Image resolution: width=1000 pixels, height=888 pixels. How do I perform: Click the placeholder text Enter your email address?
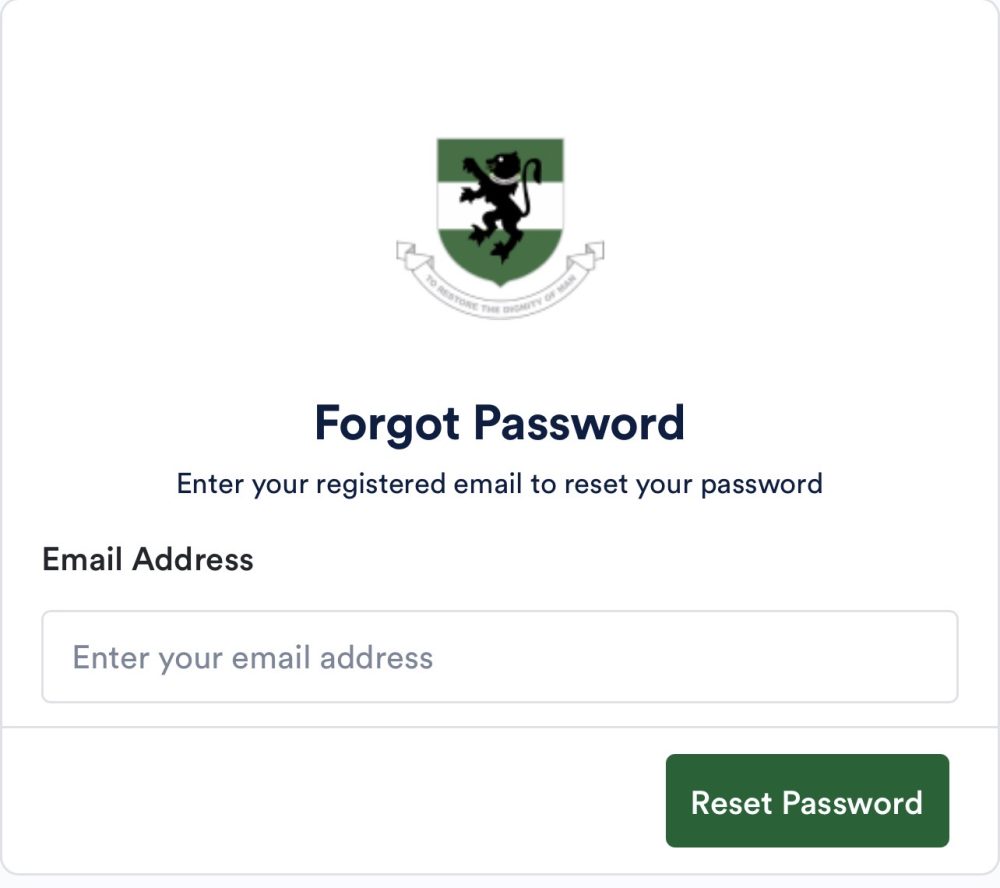tap(252, 657)
